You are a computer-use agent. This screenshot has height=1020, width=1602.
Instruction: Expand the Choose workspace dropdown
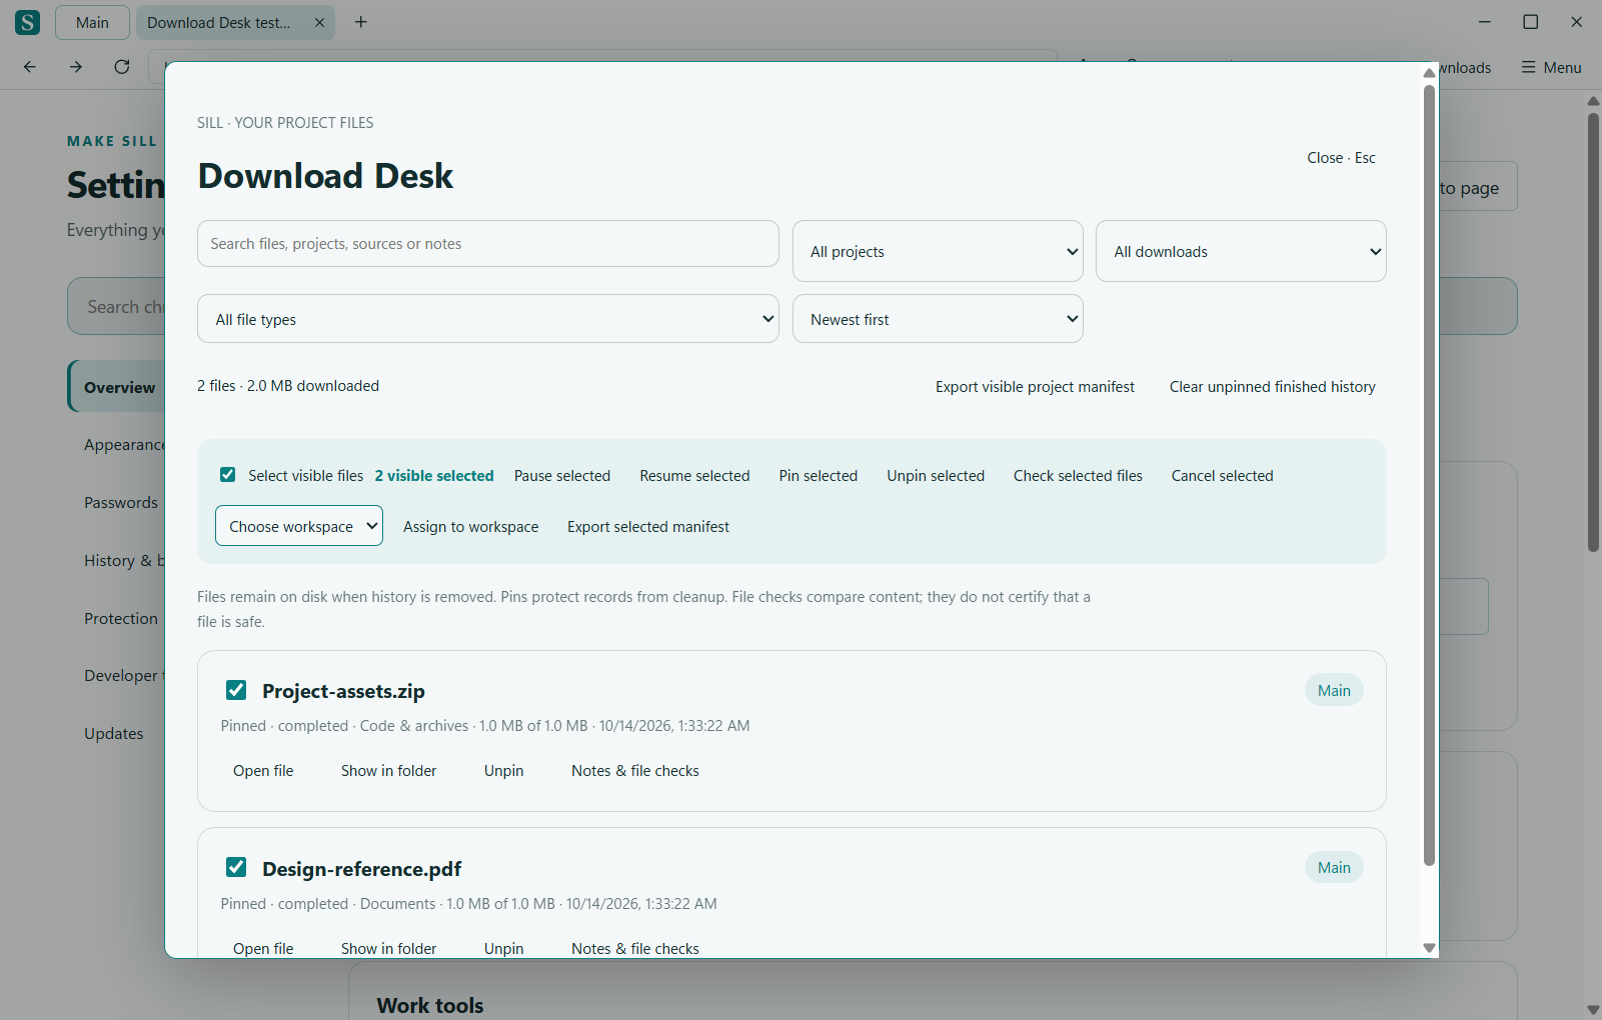click(x=299, y=526)
